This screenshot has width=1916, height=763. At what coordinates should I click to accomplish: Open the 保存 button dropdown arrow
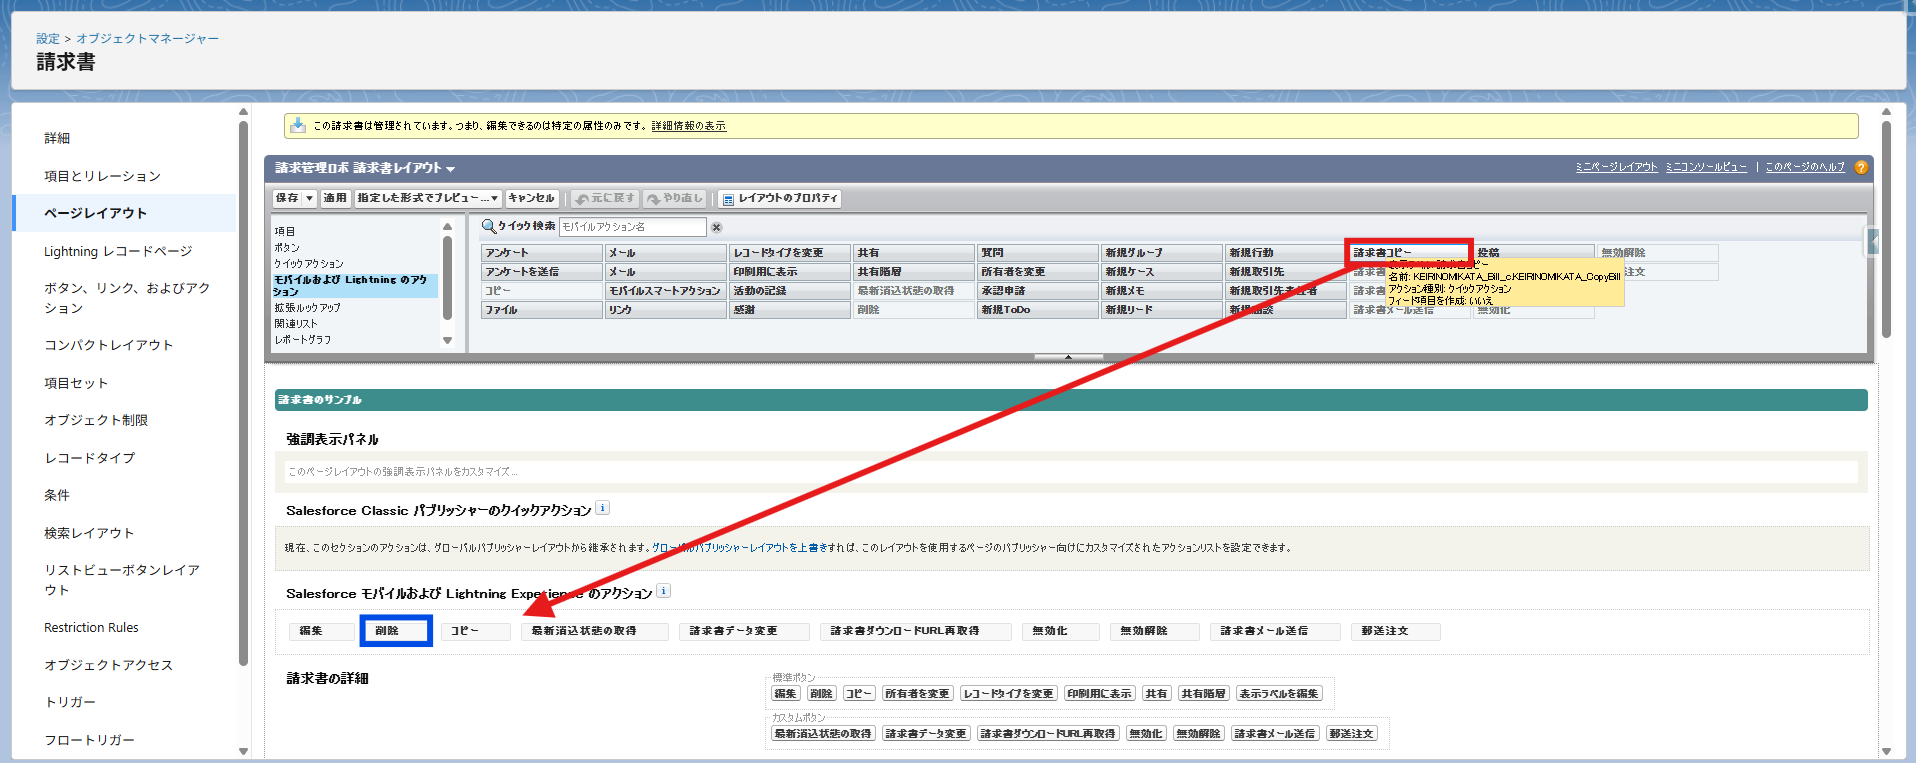(309, 198)
